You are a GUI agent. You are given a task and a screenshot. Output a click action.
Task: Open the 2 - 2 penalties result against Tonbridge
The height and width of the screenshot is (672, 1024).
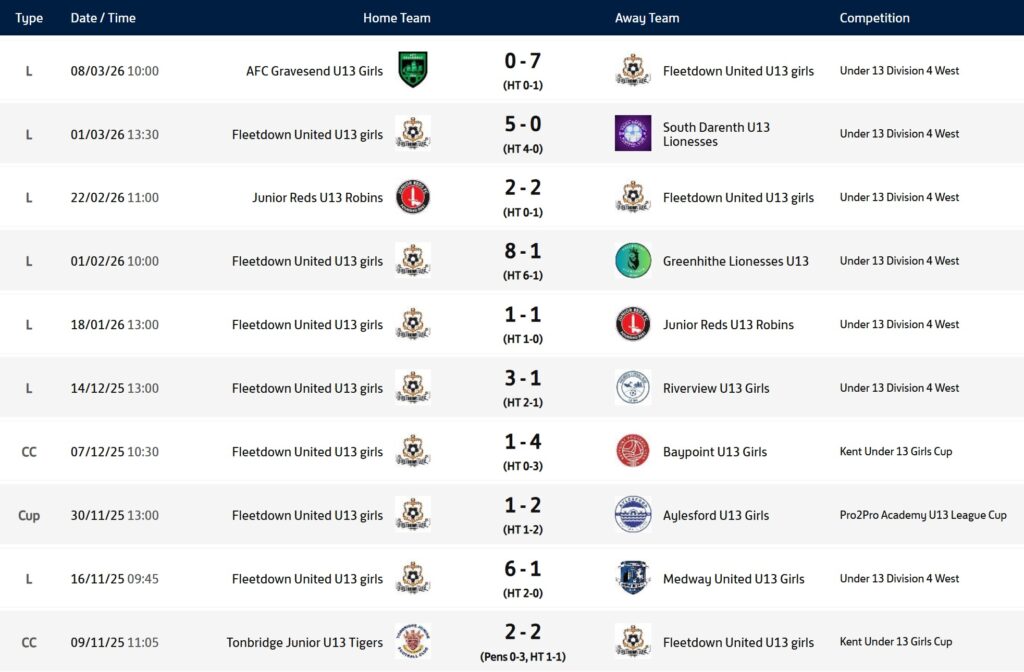click(522, 633)
